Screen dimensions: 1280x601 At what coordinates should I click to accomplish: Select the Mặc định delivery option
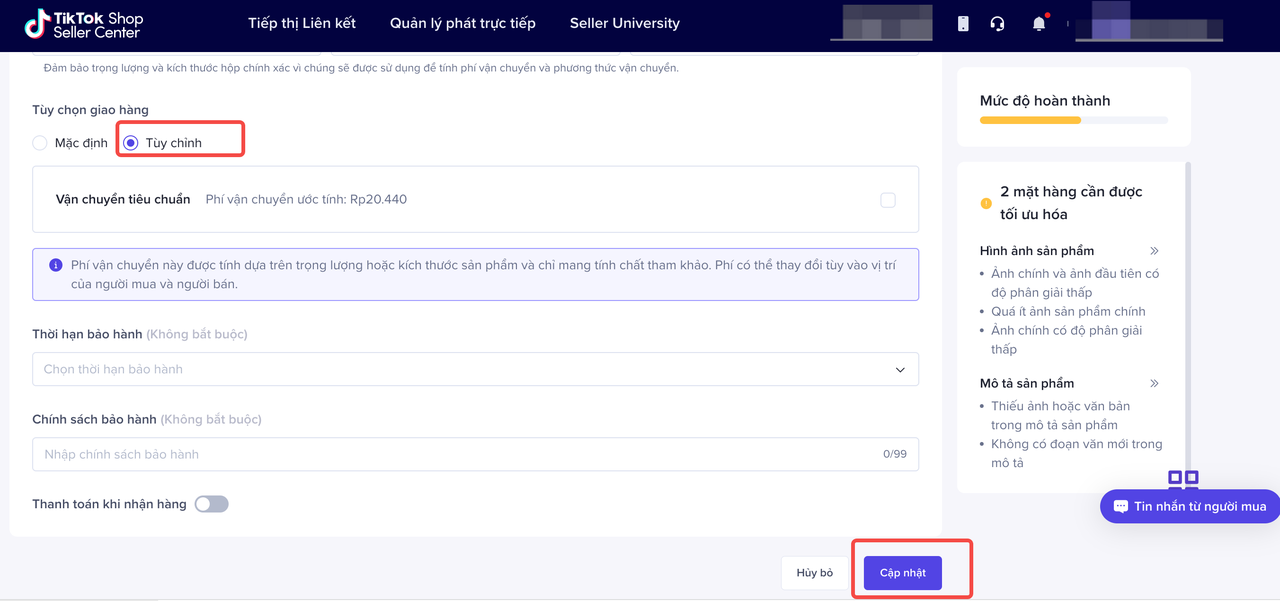(x=40, y=143)
